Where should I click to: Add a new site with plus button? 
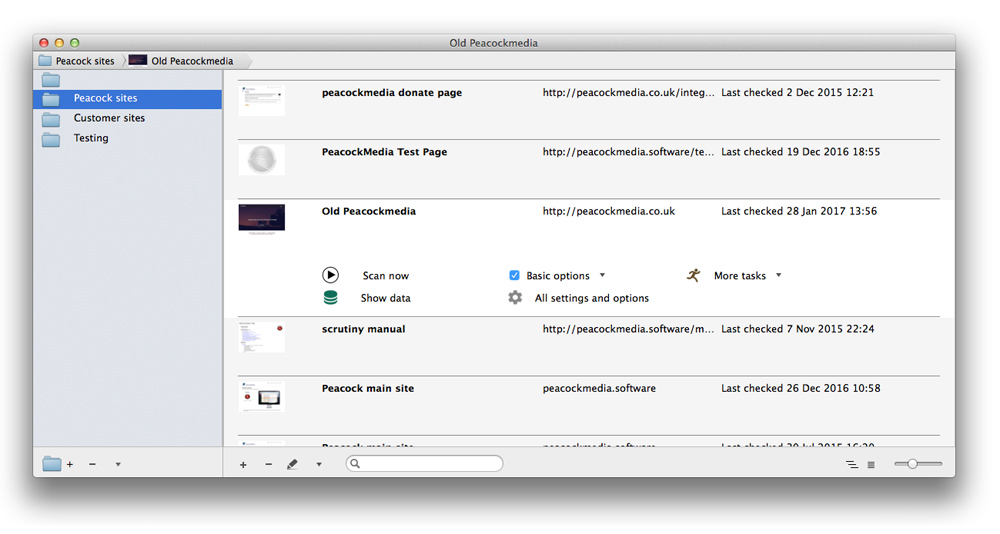243,464
